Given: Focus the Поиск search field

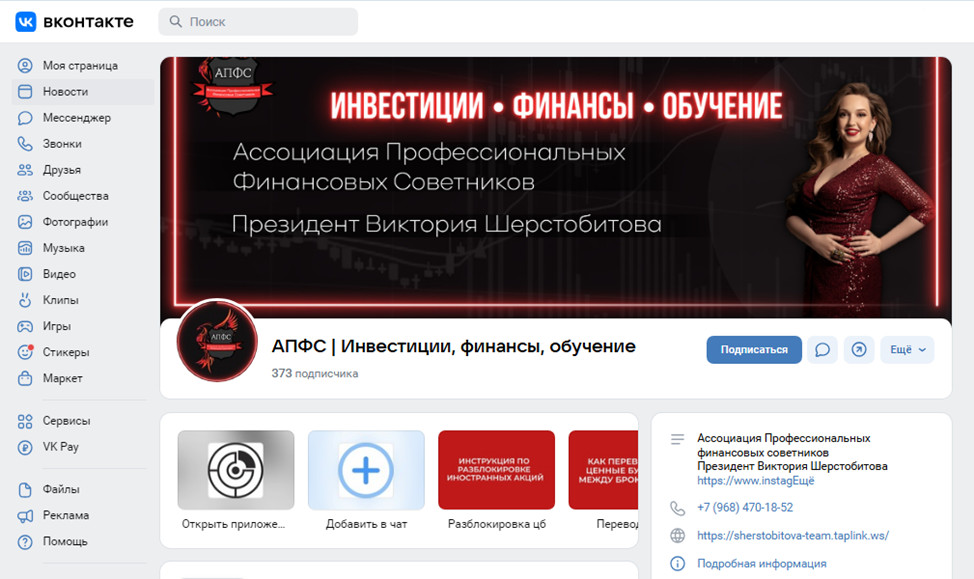Looking at the screenshot, I should [258, 22].
